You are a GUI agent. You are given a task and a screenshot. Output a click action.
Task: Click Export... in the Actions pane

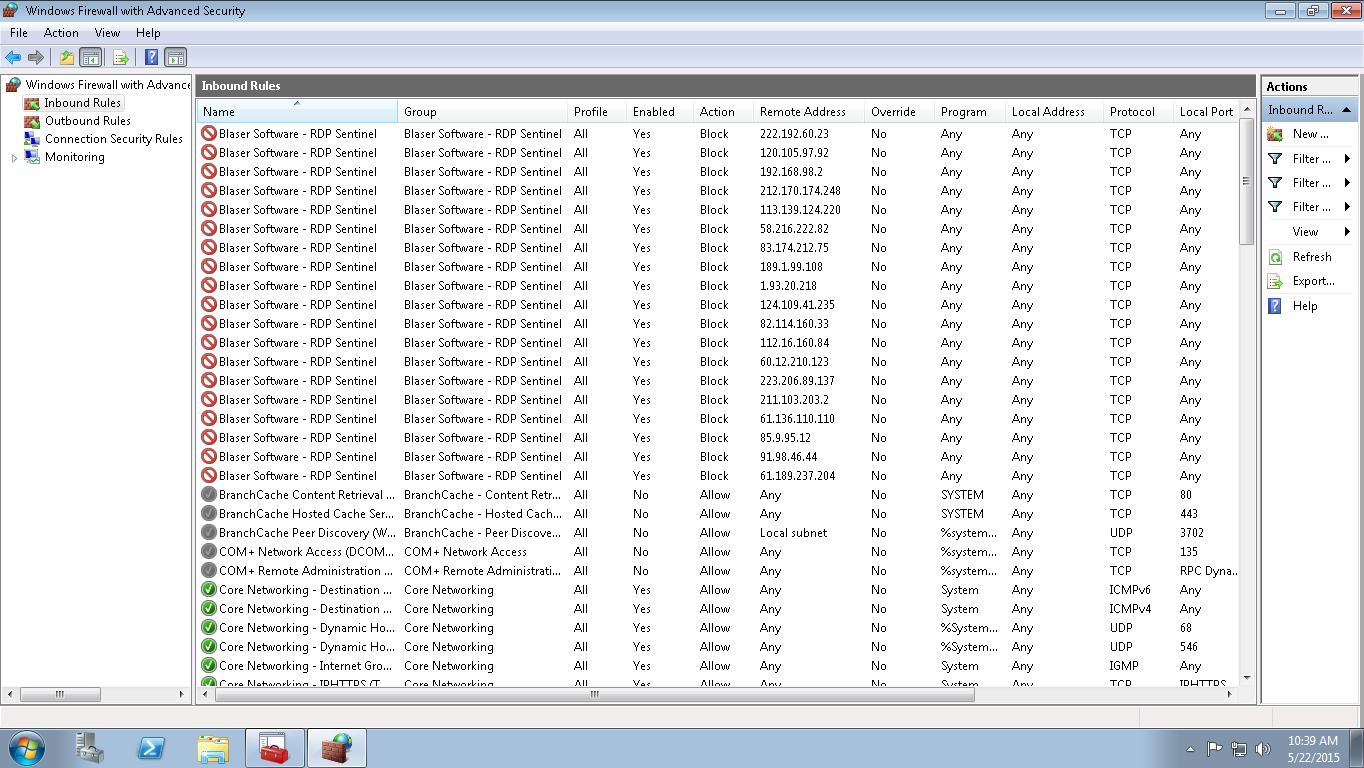1313,281
